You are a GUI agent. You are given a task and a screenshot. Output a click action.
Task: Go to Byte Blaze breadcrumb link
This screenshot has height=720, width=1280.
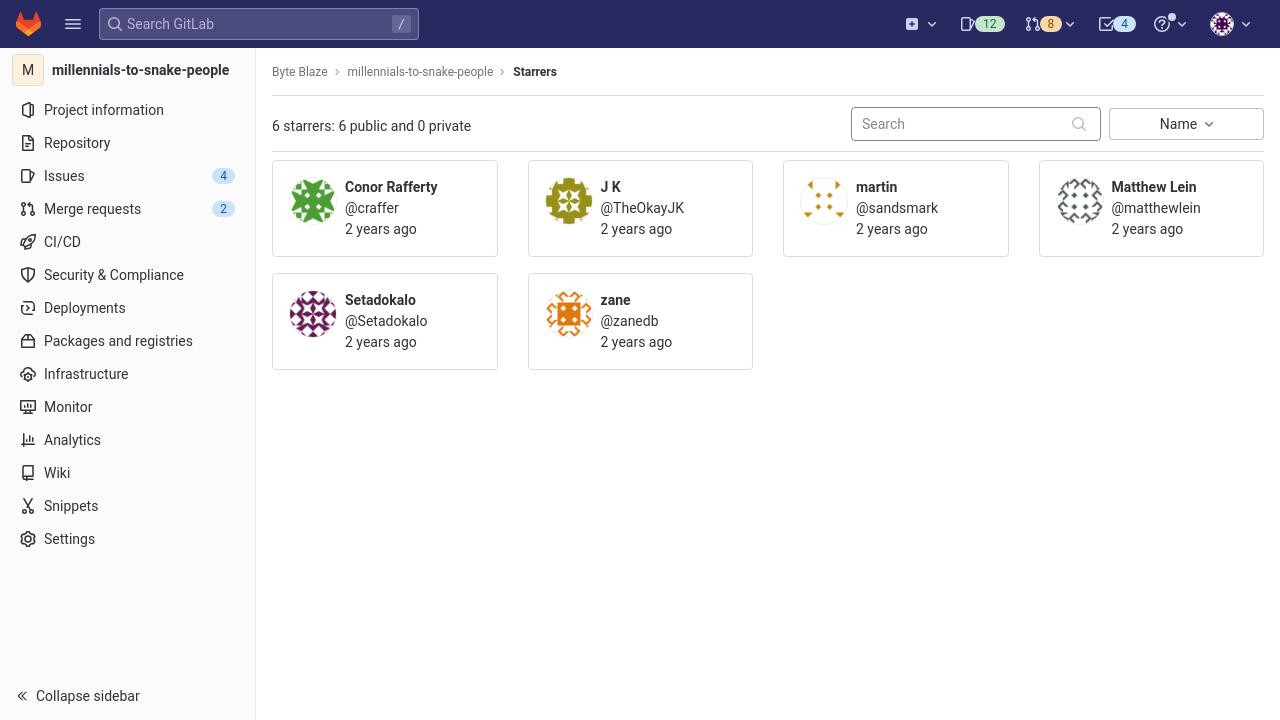300,72
